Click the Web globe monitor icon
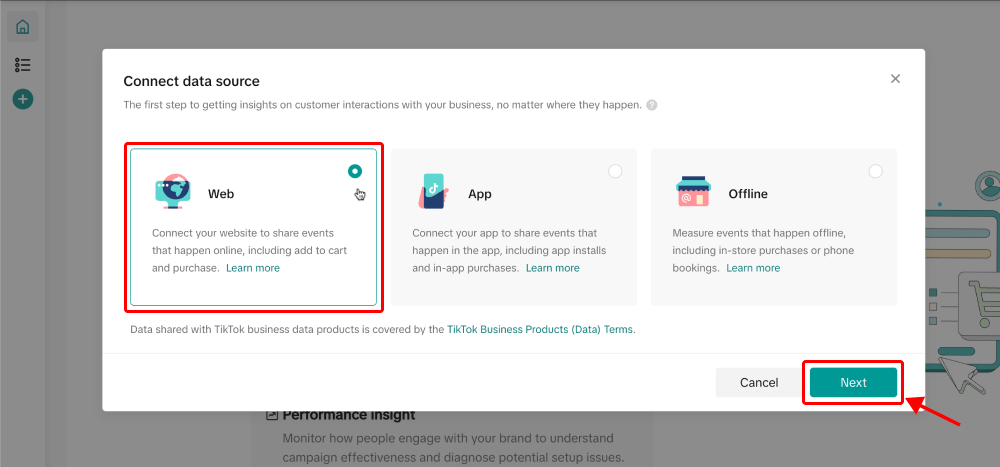 click(172, 191)
